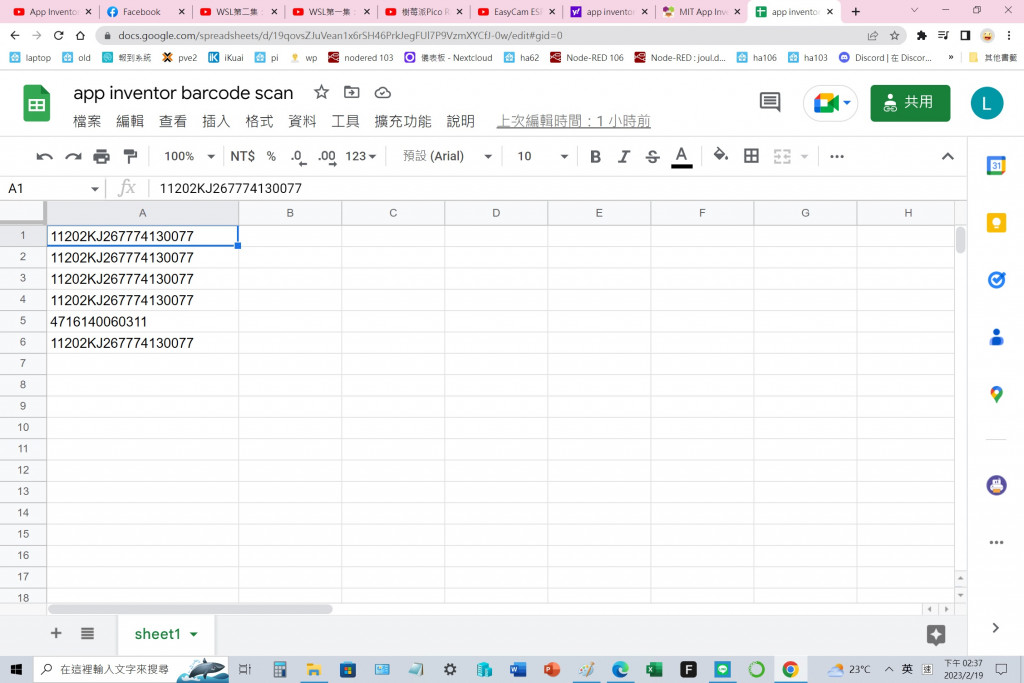Screen dimensions: 1024x683
Task: Click the A1 name box dropdown
Action: pos(95,189)
